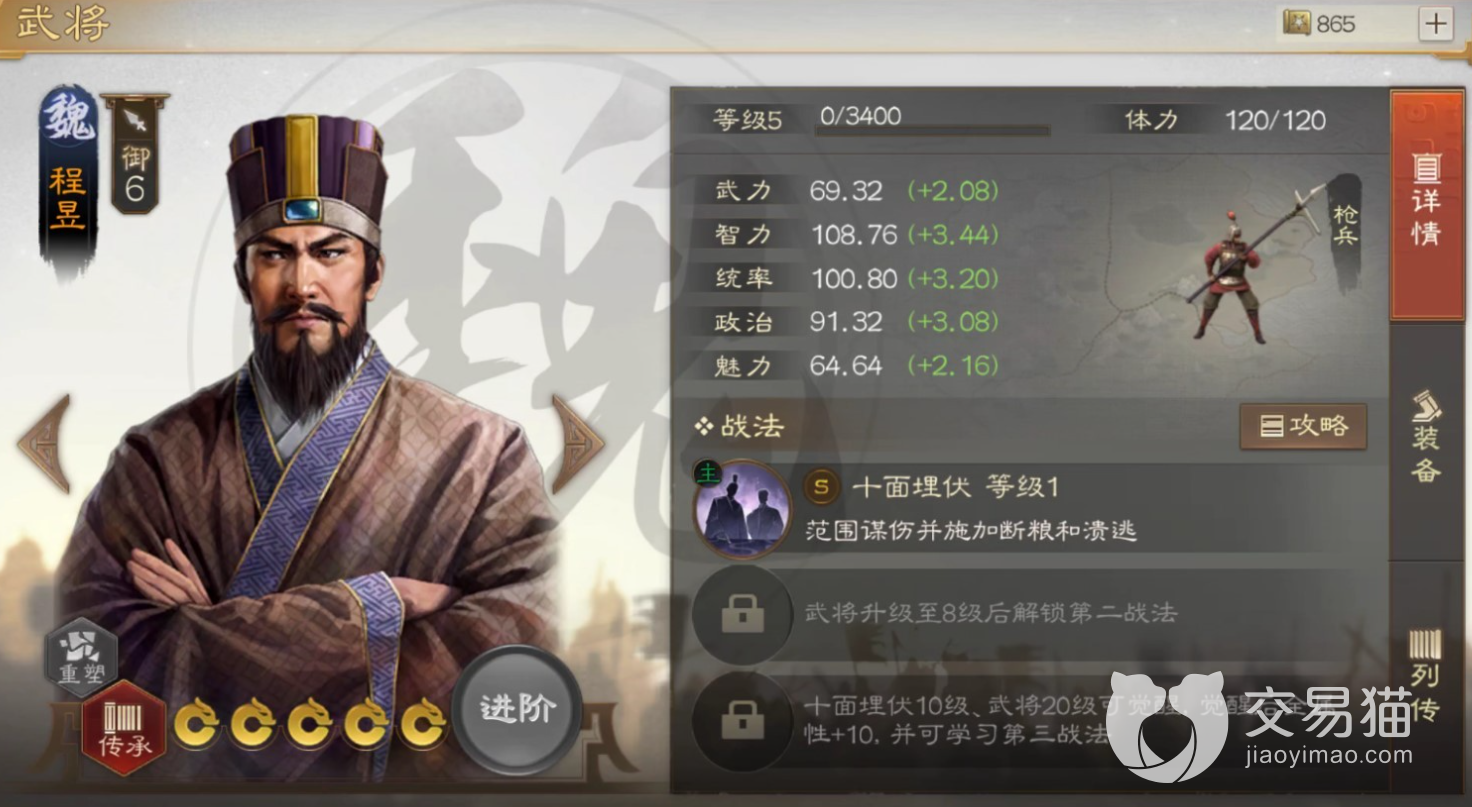Tap the 十面埋伏 skill portrait icon

[x=741, y=510]
